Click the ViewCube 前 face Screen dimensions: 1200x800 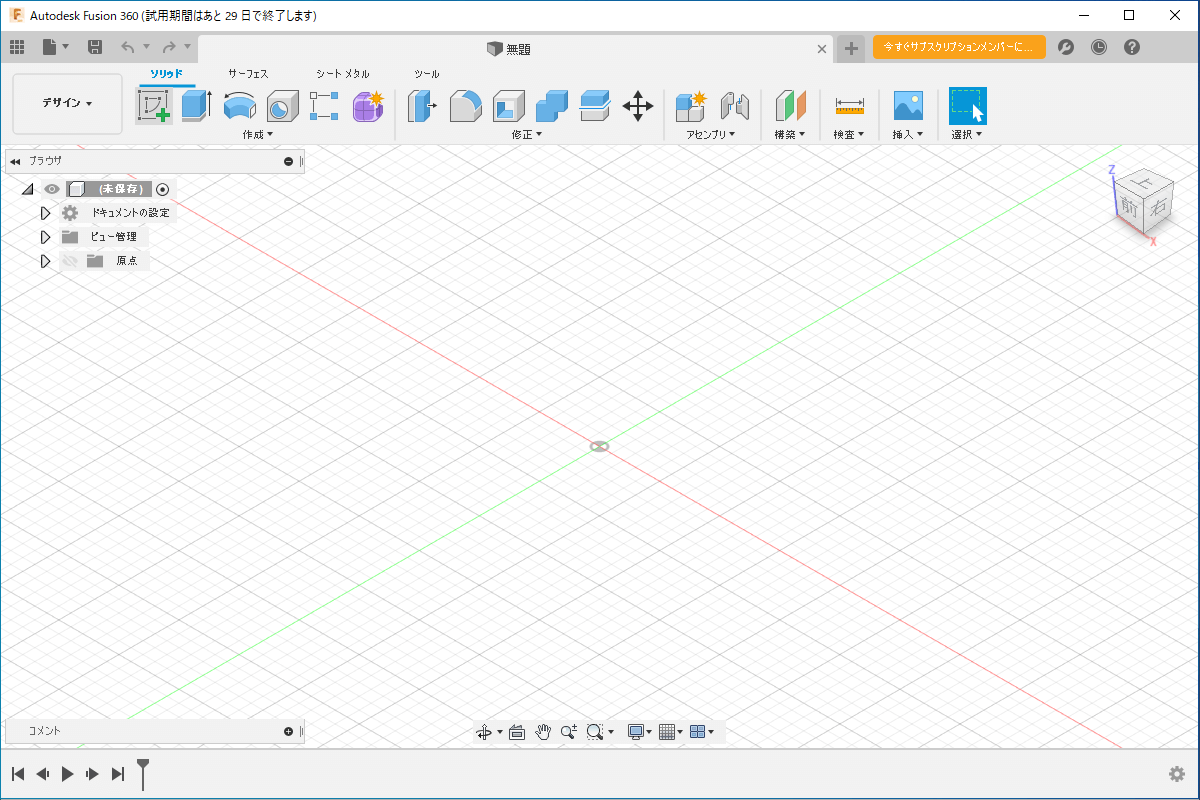click(x=1129, y=207)
